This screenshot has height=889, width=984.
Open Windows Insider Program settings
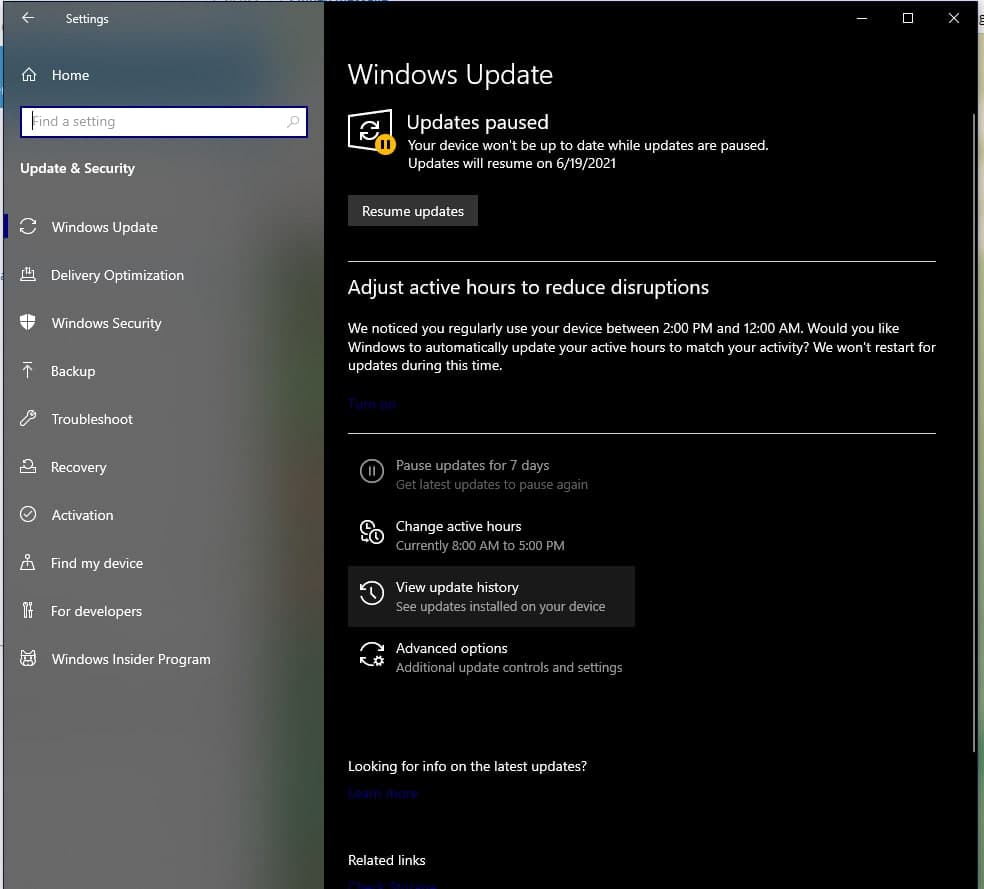[131, 659]
